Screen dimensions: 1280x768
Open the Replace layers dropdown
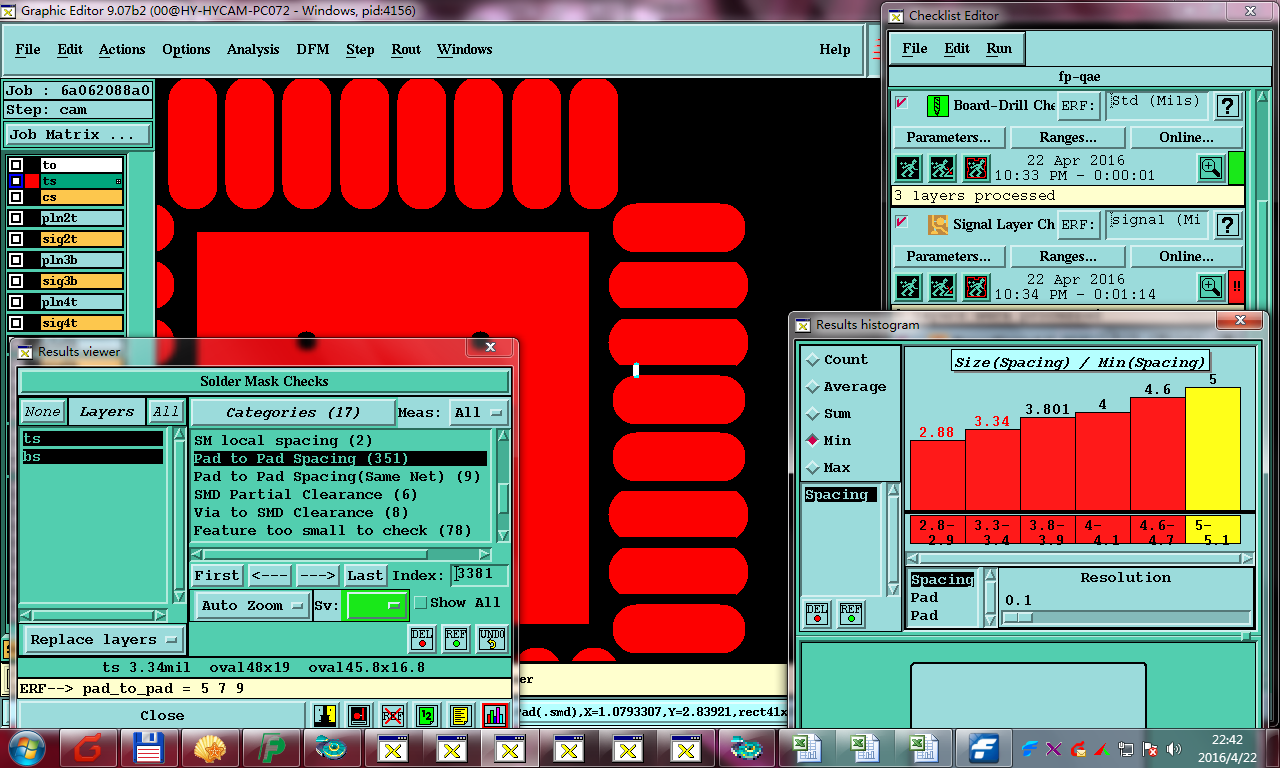104,640
